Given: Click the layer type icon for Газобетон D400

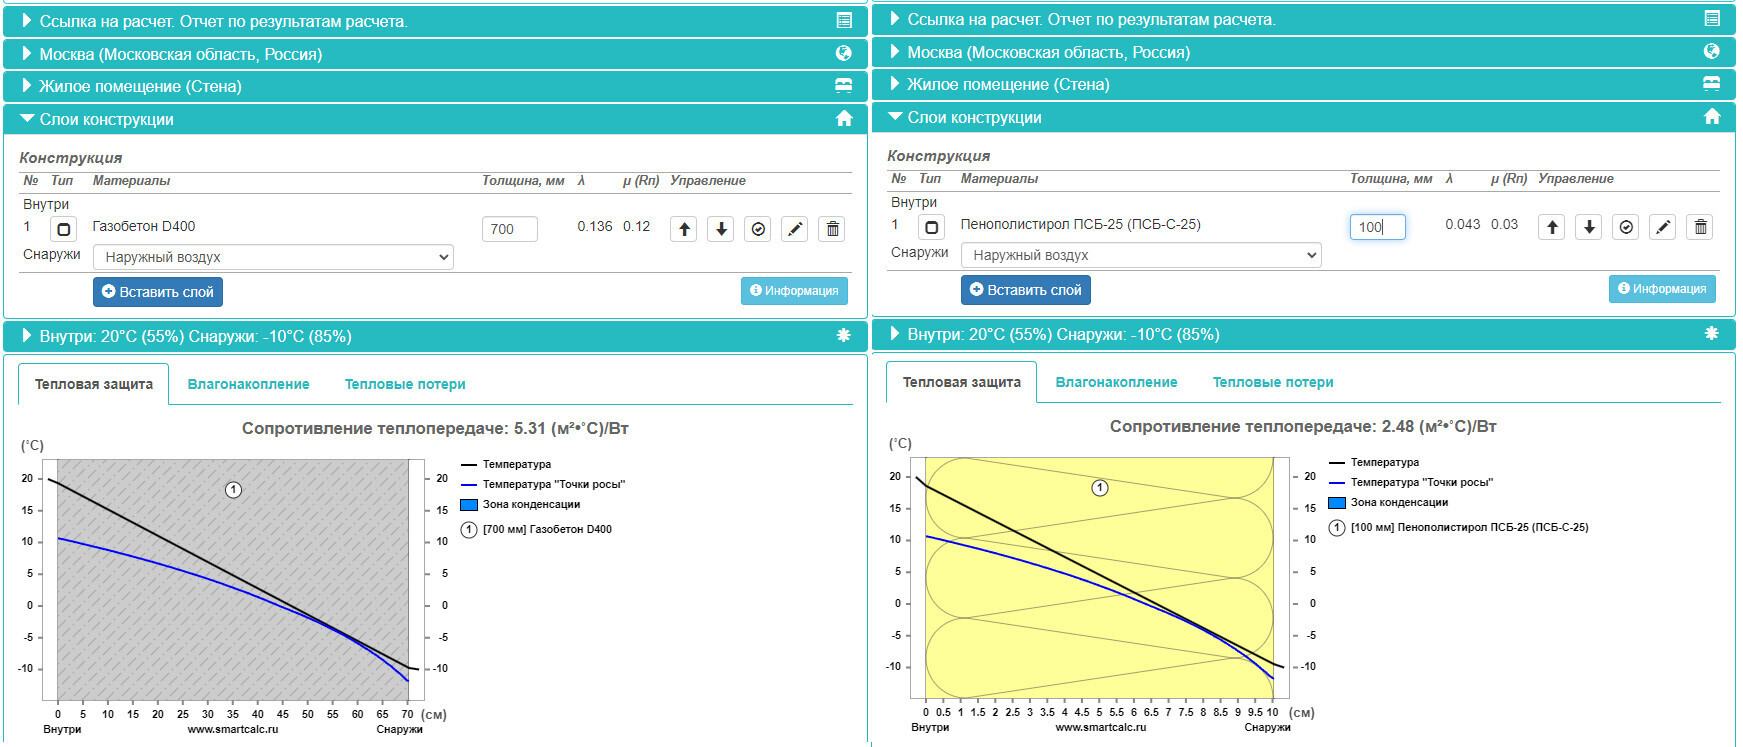Looking at the screenshot, I should [63, 229].
